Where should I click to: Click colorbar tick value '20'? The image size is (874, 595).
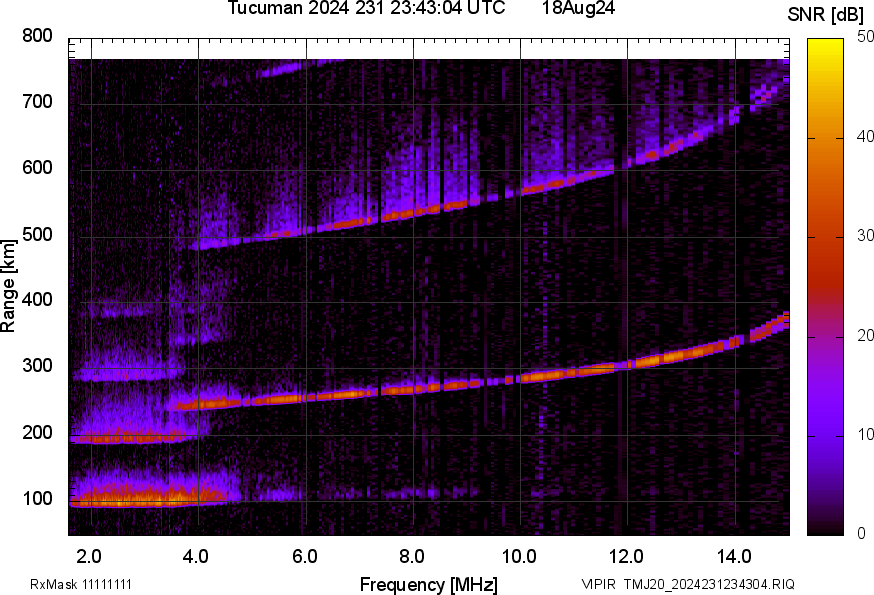[865, 336]
